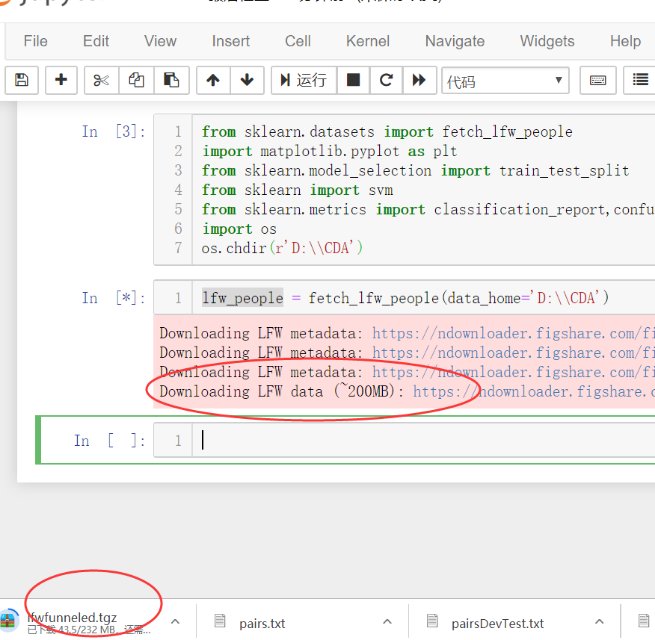Open the Kernel menu
Screen dimensions: 655x640
click(x=368, y=41)
